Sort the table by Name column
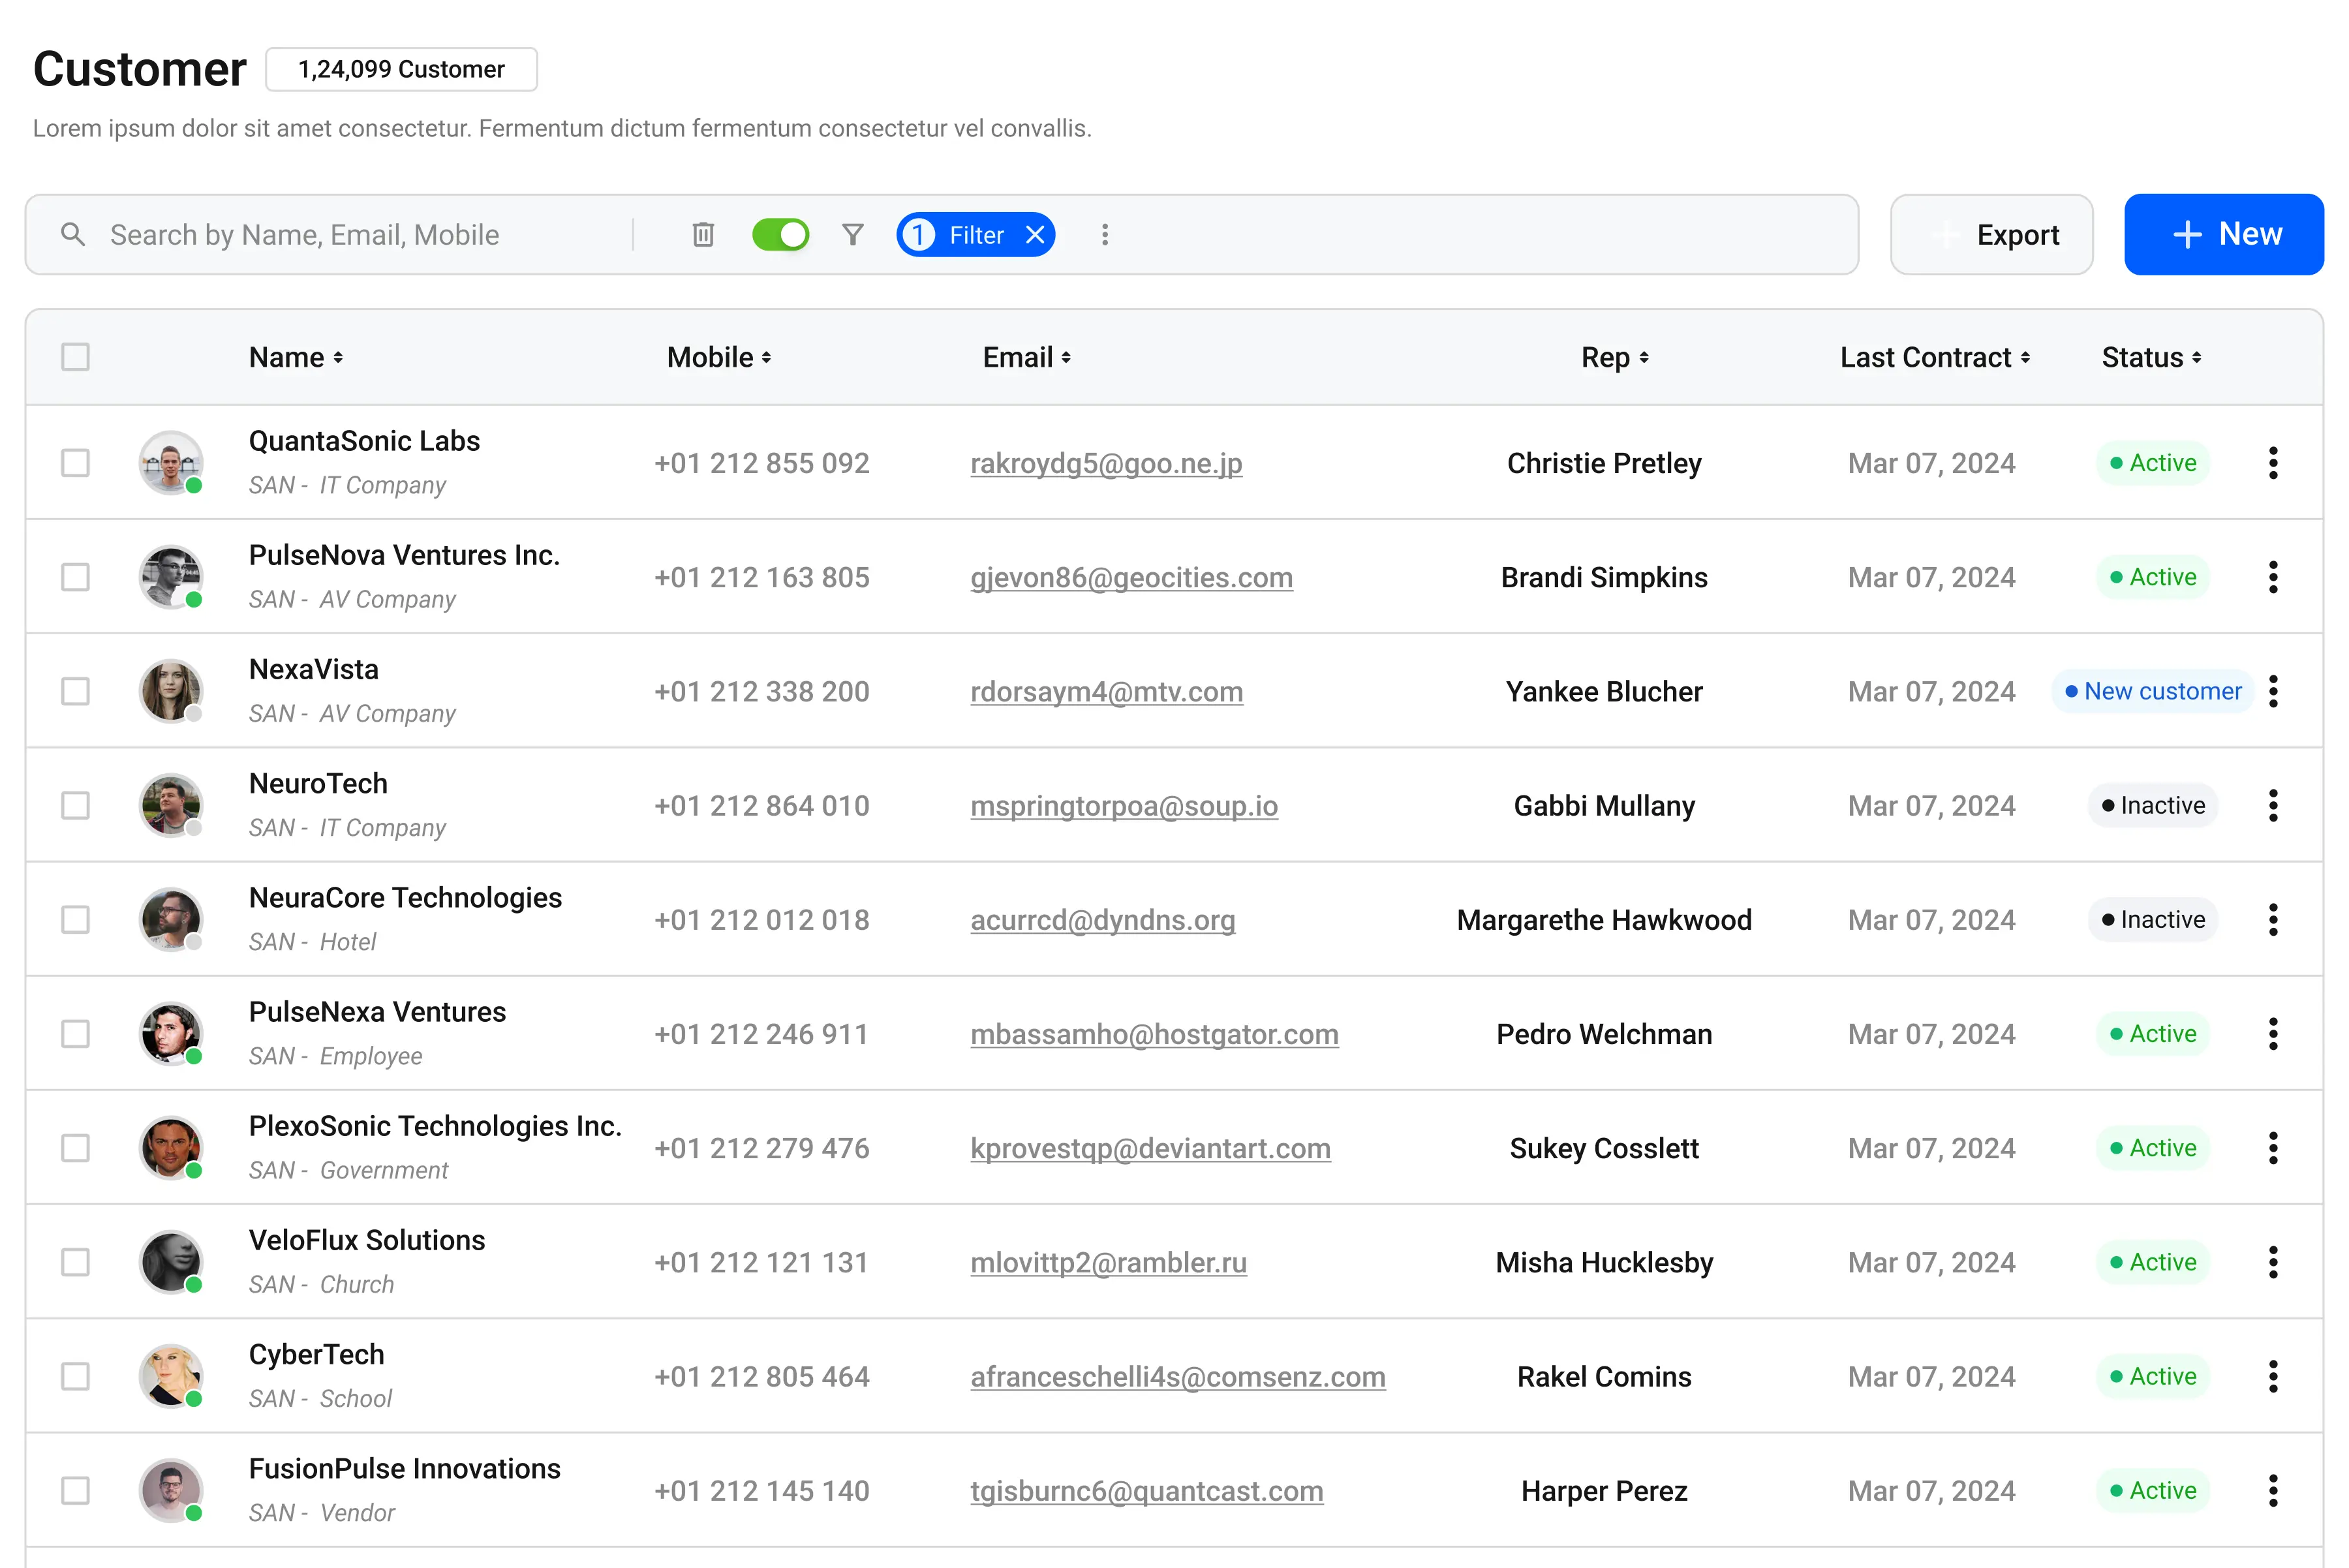Viewport: 2349px width, 1568px height. click(x=296, y=357)
